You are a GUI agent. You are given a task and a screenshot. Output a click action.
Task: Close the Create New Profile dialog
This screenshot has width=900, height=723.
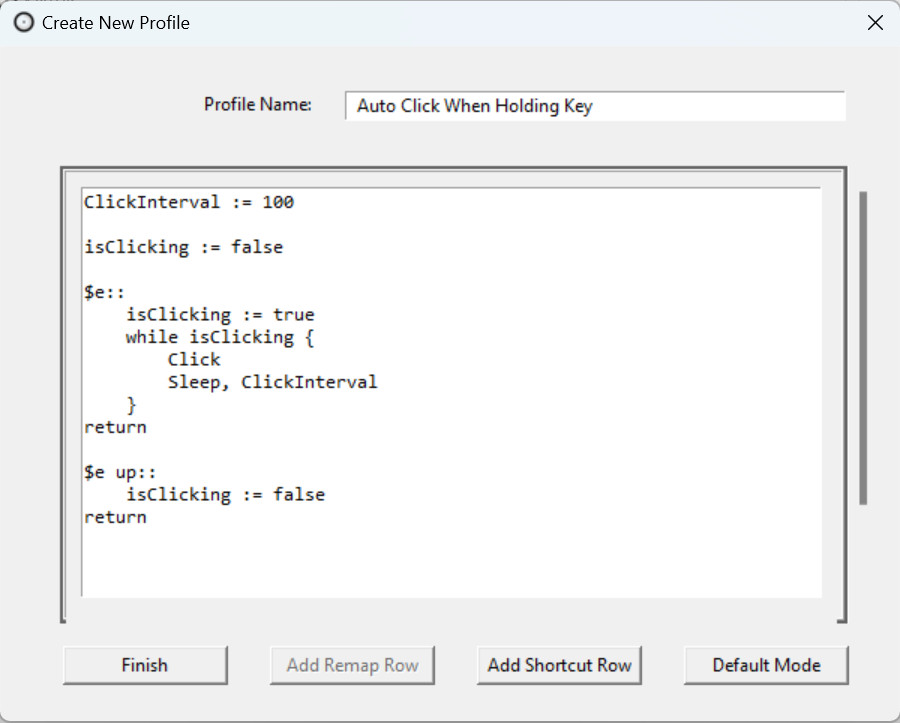click(875, 22)
